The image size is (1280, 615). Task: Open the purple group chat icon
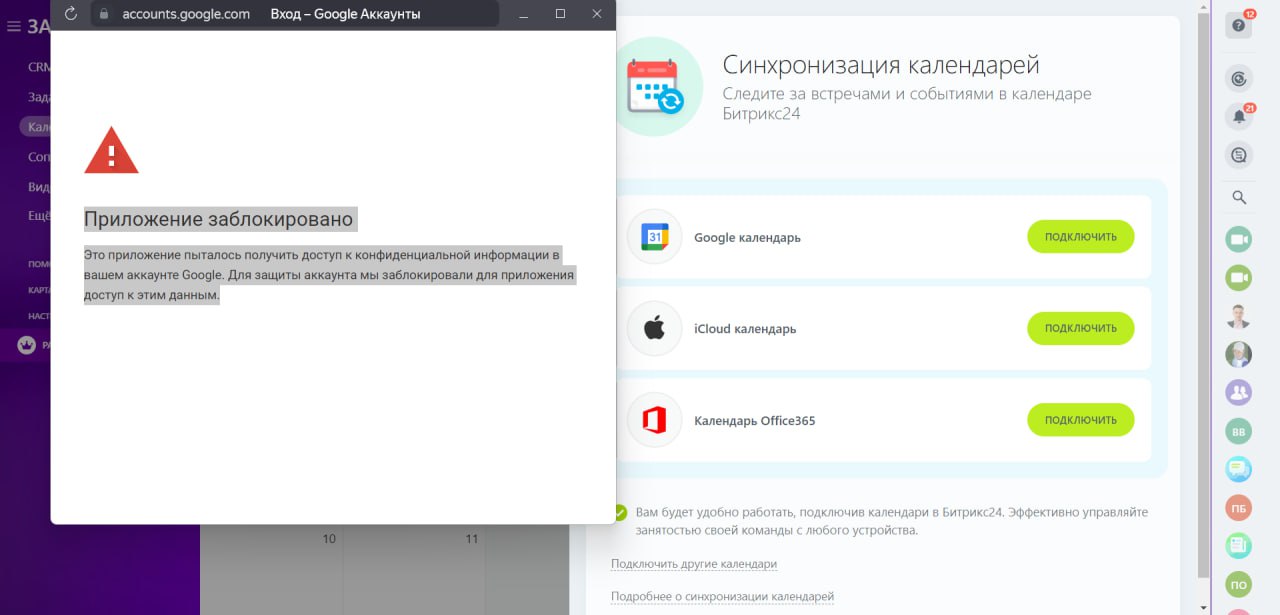pyautogui.click(x=1239, y=392)
